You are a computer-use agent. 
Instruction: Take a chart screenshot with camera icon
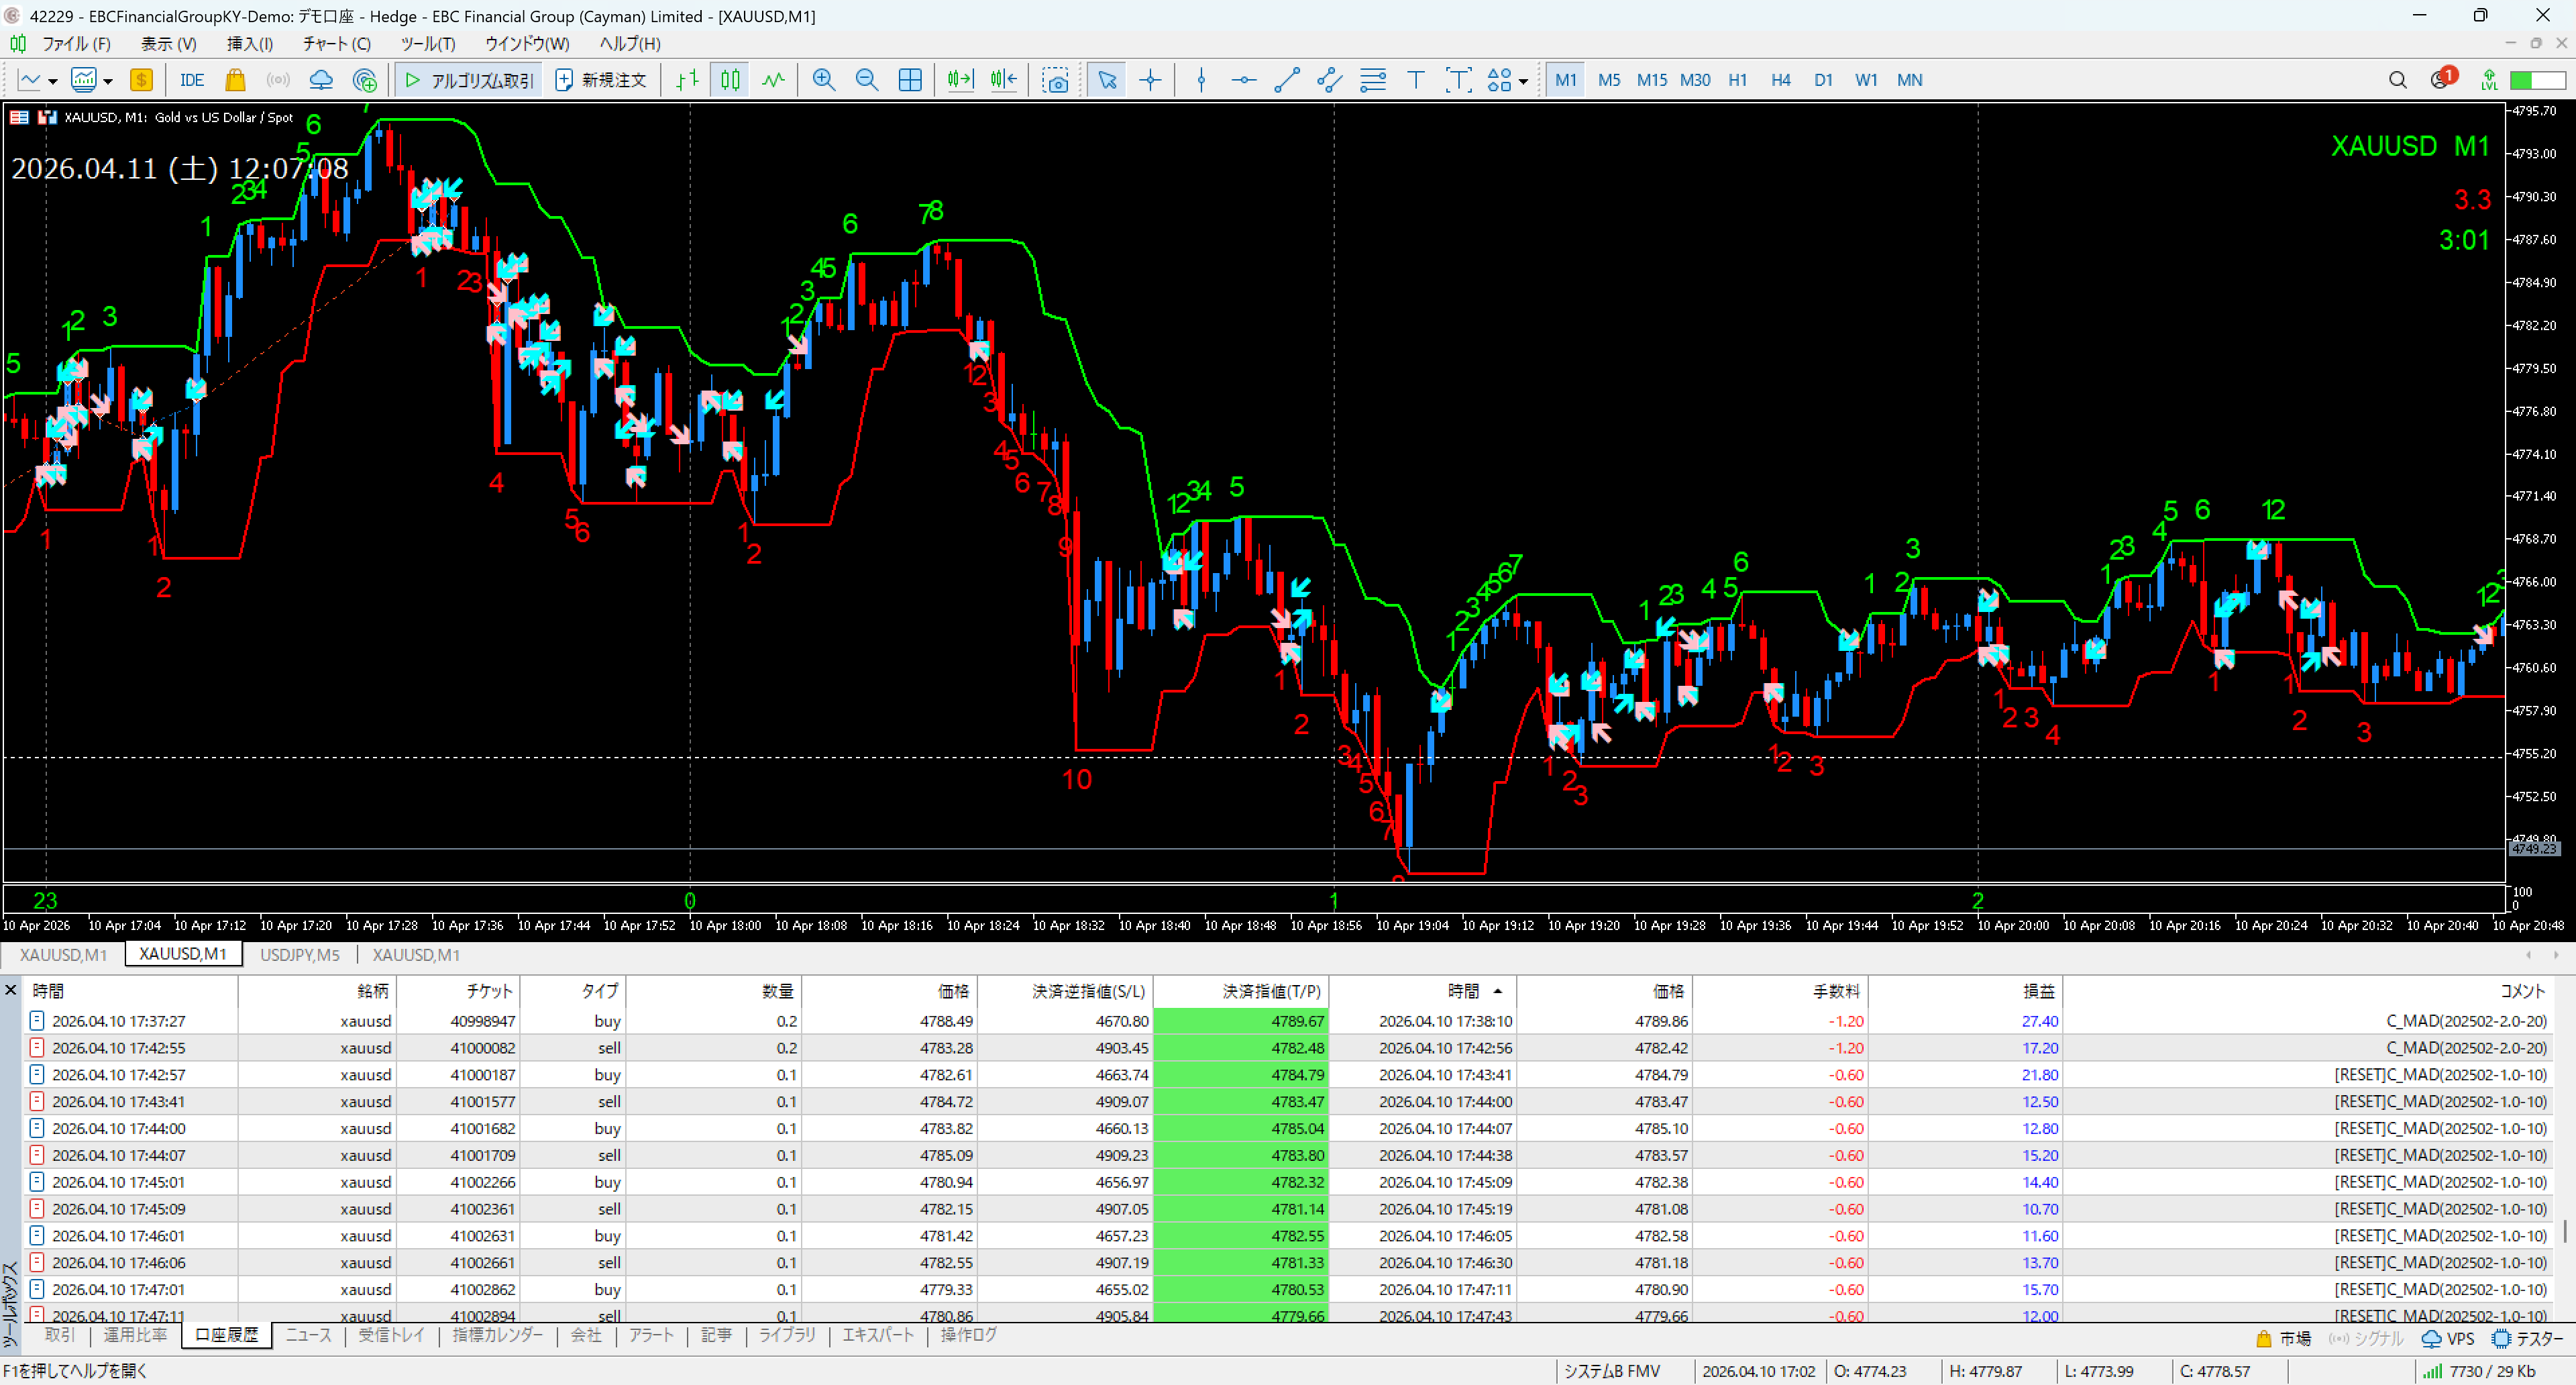[x=1055, y=80]
